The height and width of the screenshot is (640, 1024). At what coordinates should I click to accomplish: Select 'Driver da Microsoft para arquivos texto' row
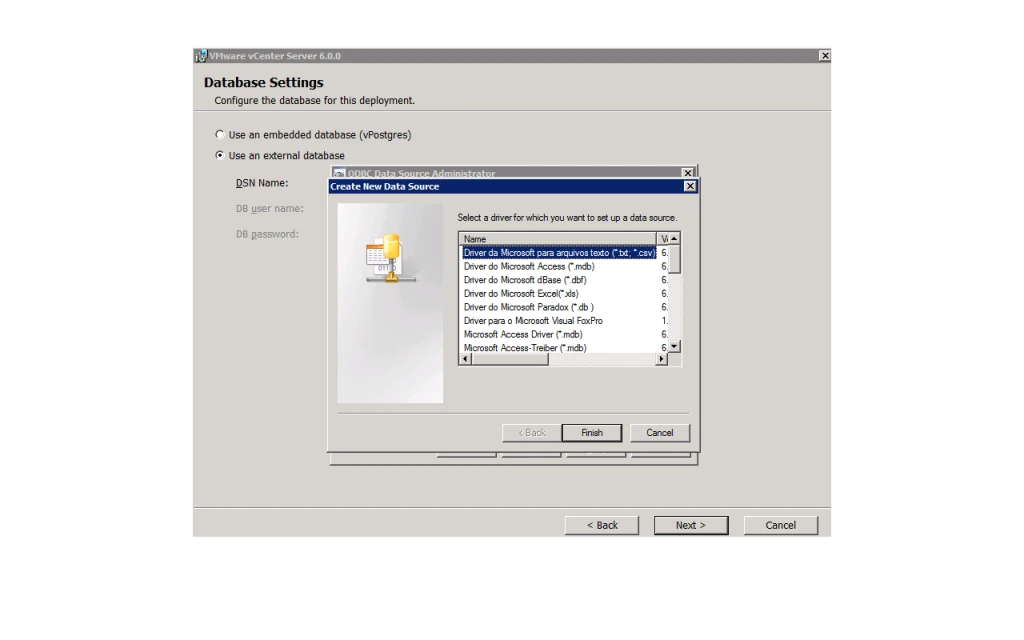(x=558, y=253)
